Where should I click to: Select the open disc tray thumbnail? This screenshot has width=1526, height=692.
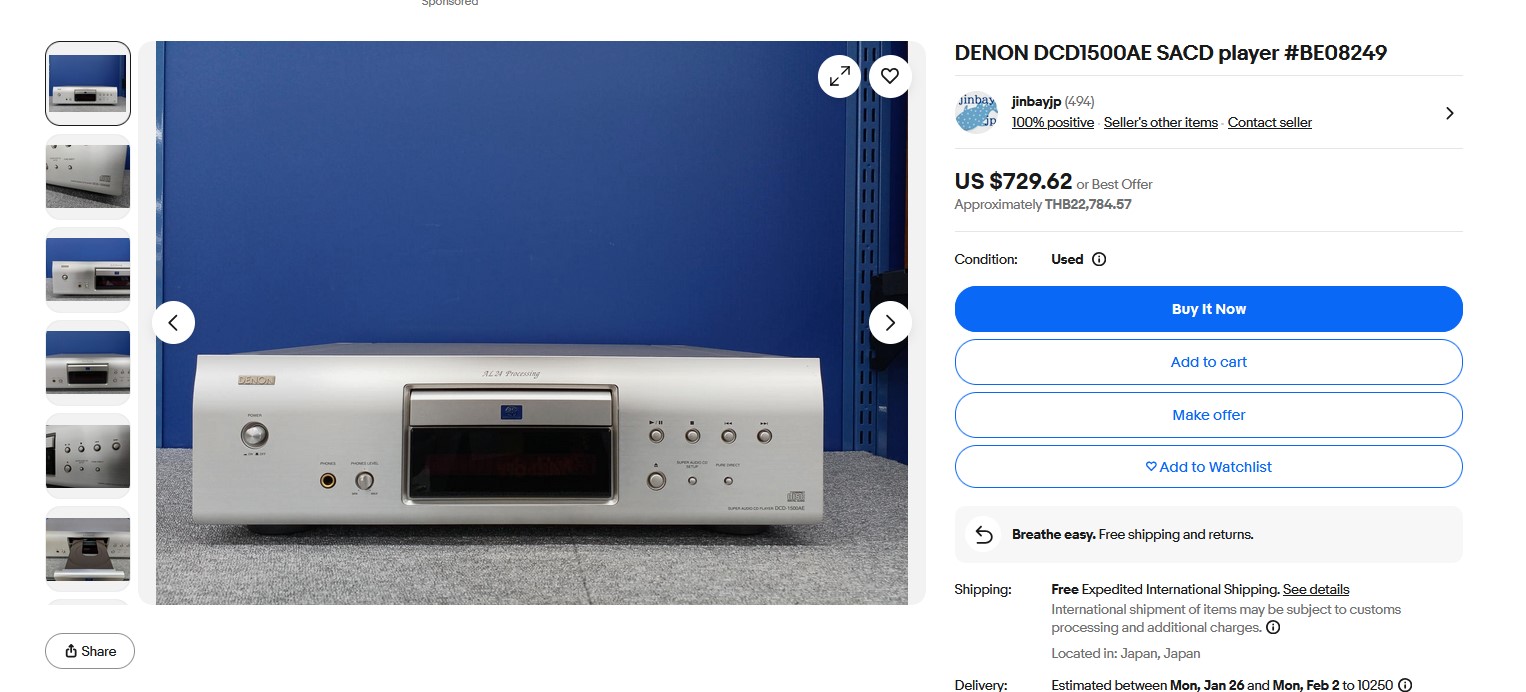[x=88, y=549]
